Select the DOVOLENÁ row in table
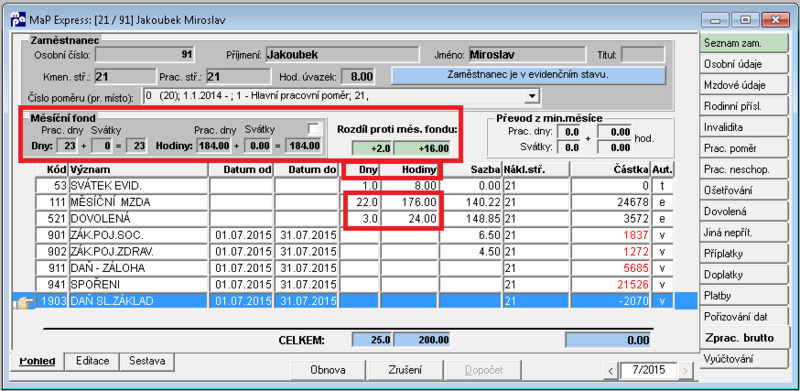 (x=355, y=219)
